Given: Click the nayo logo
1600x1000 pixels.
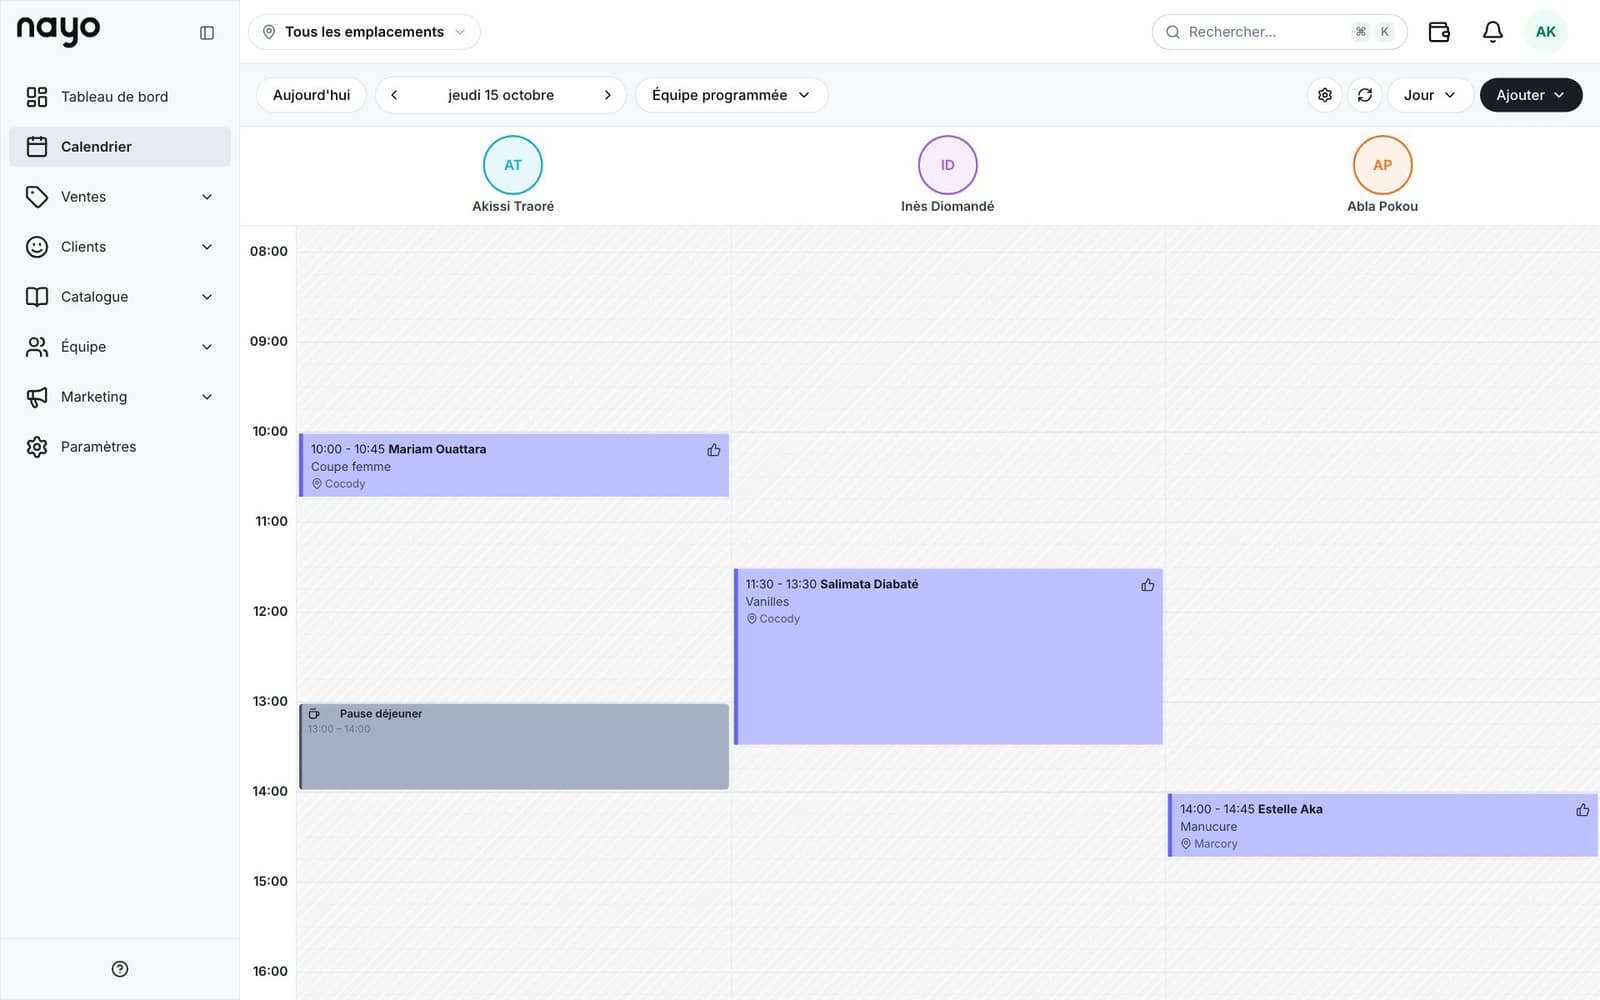Looking at the screenshot, I should [x=58, y=31].
